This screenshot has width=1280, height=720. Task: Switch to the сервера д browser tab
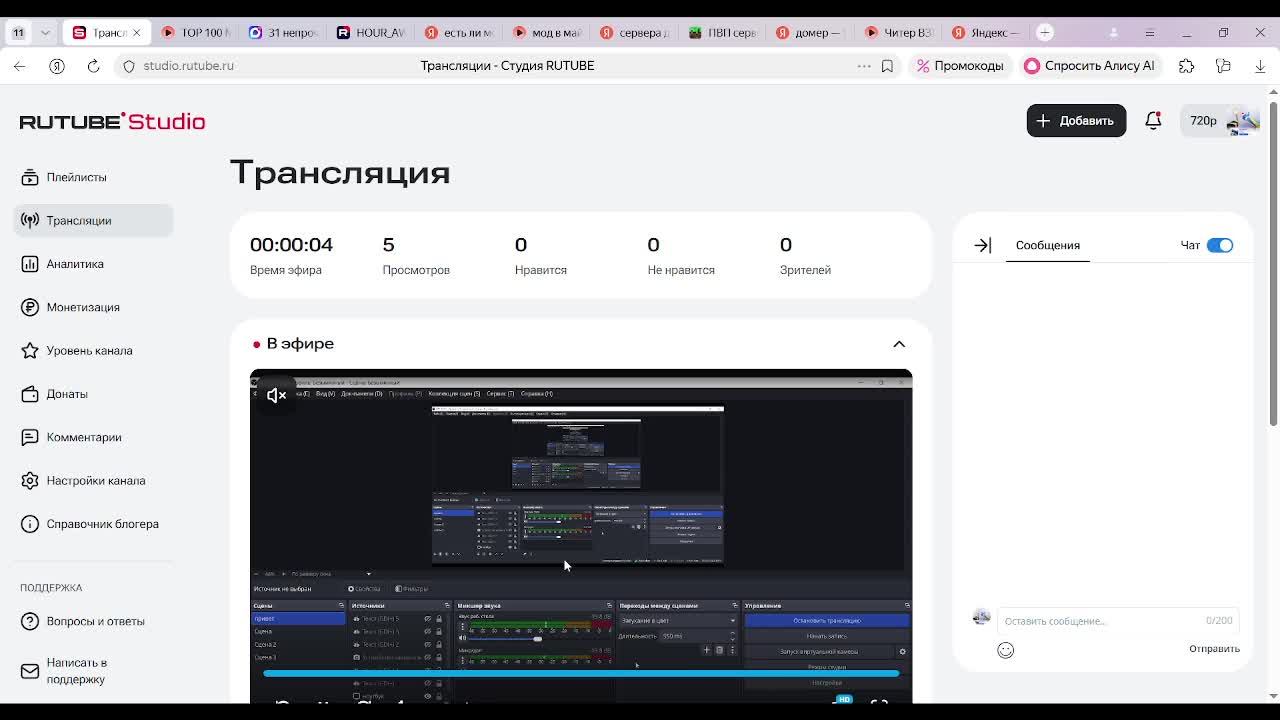pos(634,33)
